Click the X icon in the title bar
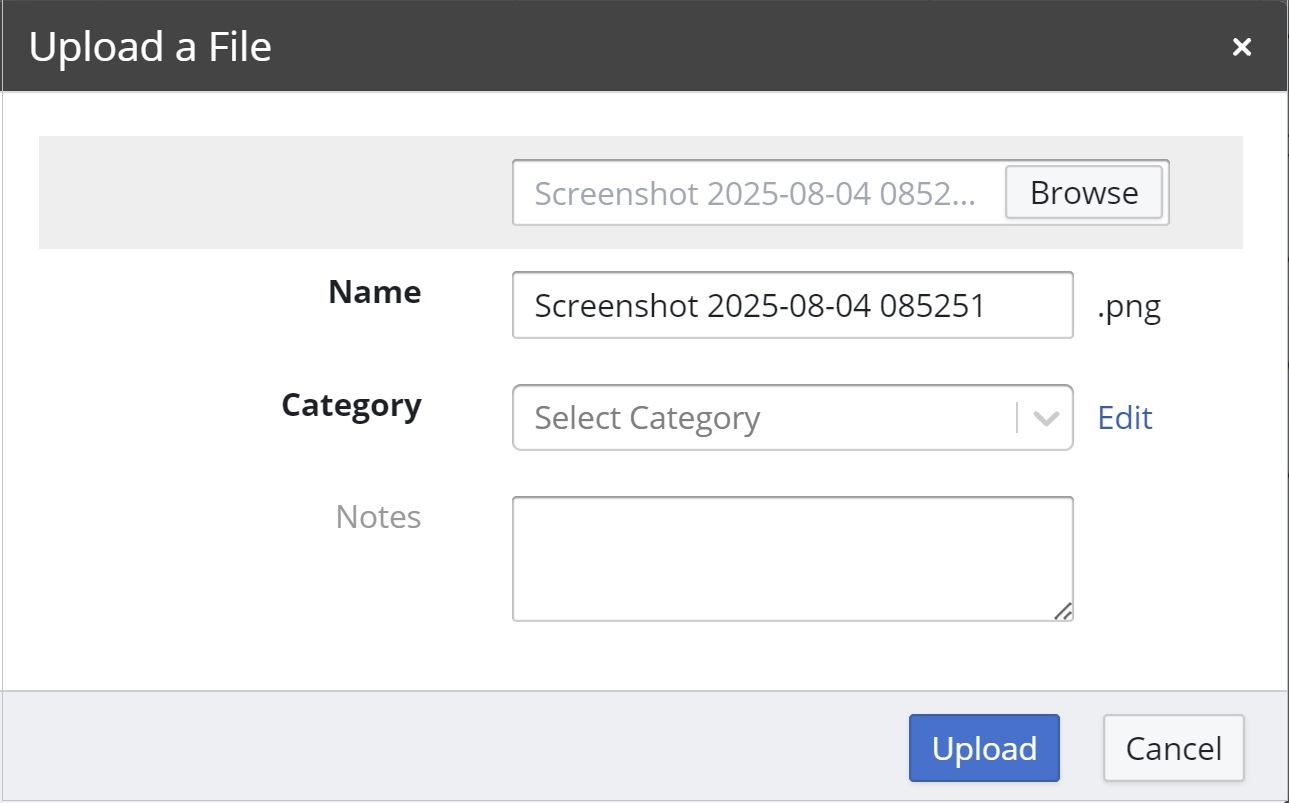1289x803 pixels. point(1241,46)
